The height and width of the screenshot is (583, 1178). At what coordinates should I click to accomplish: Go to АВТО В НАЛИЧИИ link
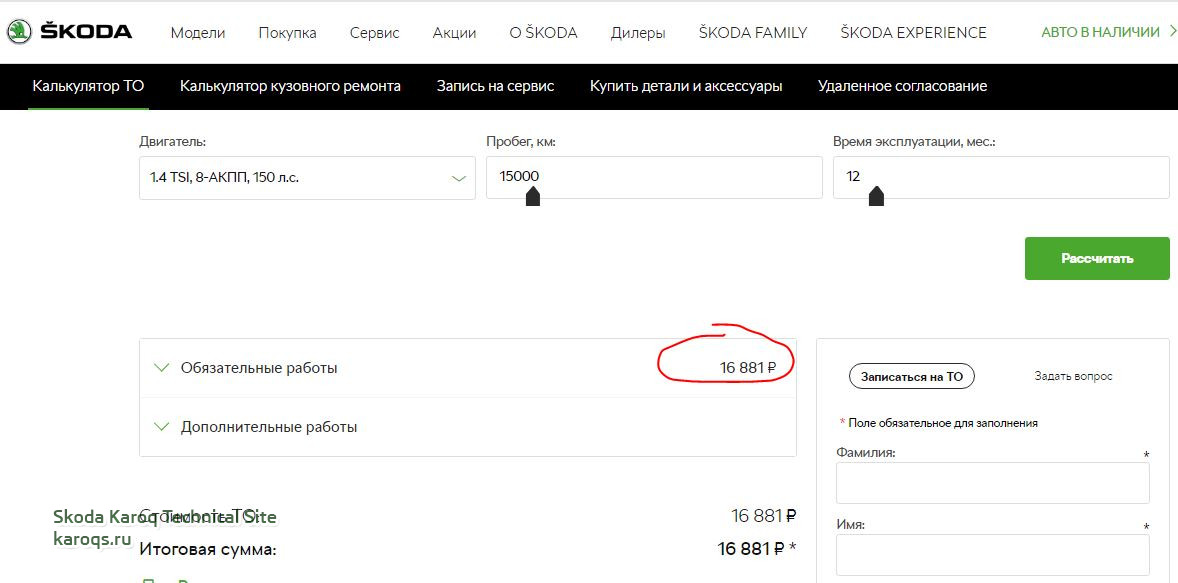click(1101, 32)
